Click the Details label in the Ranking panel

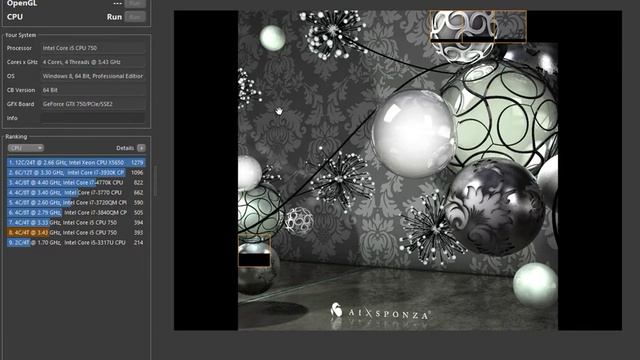pos(125,148)
